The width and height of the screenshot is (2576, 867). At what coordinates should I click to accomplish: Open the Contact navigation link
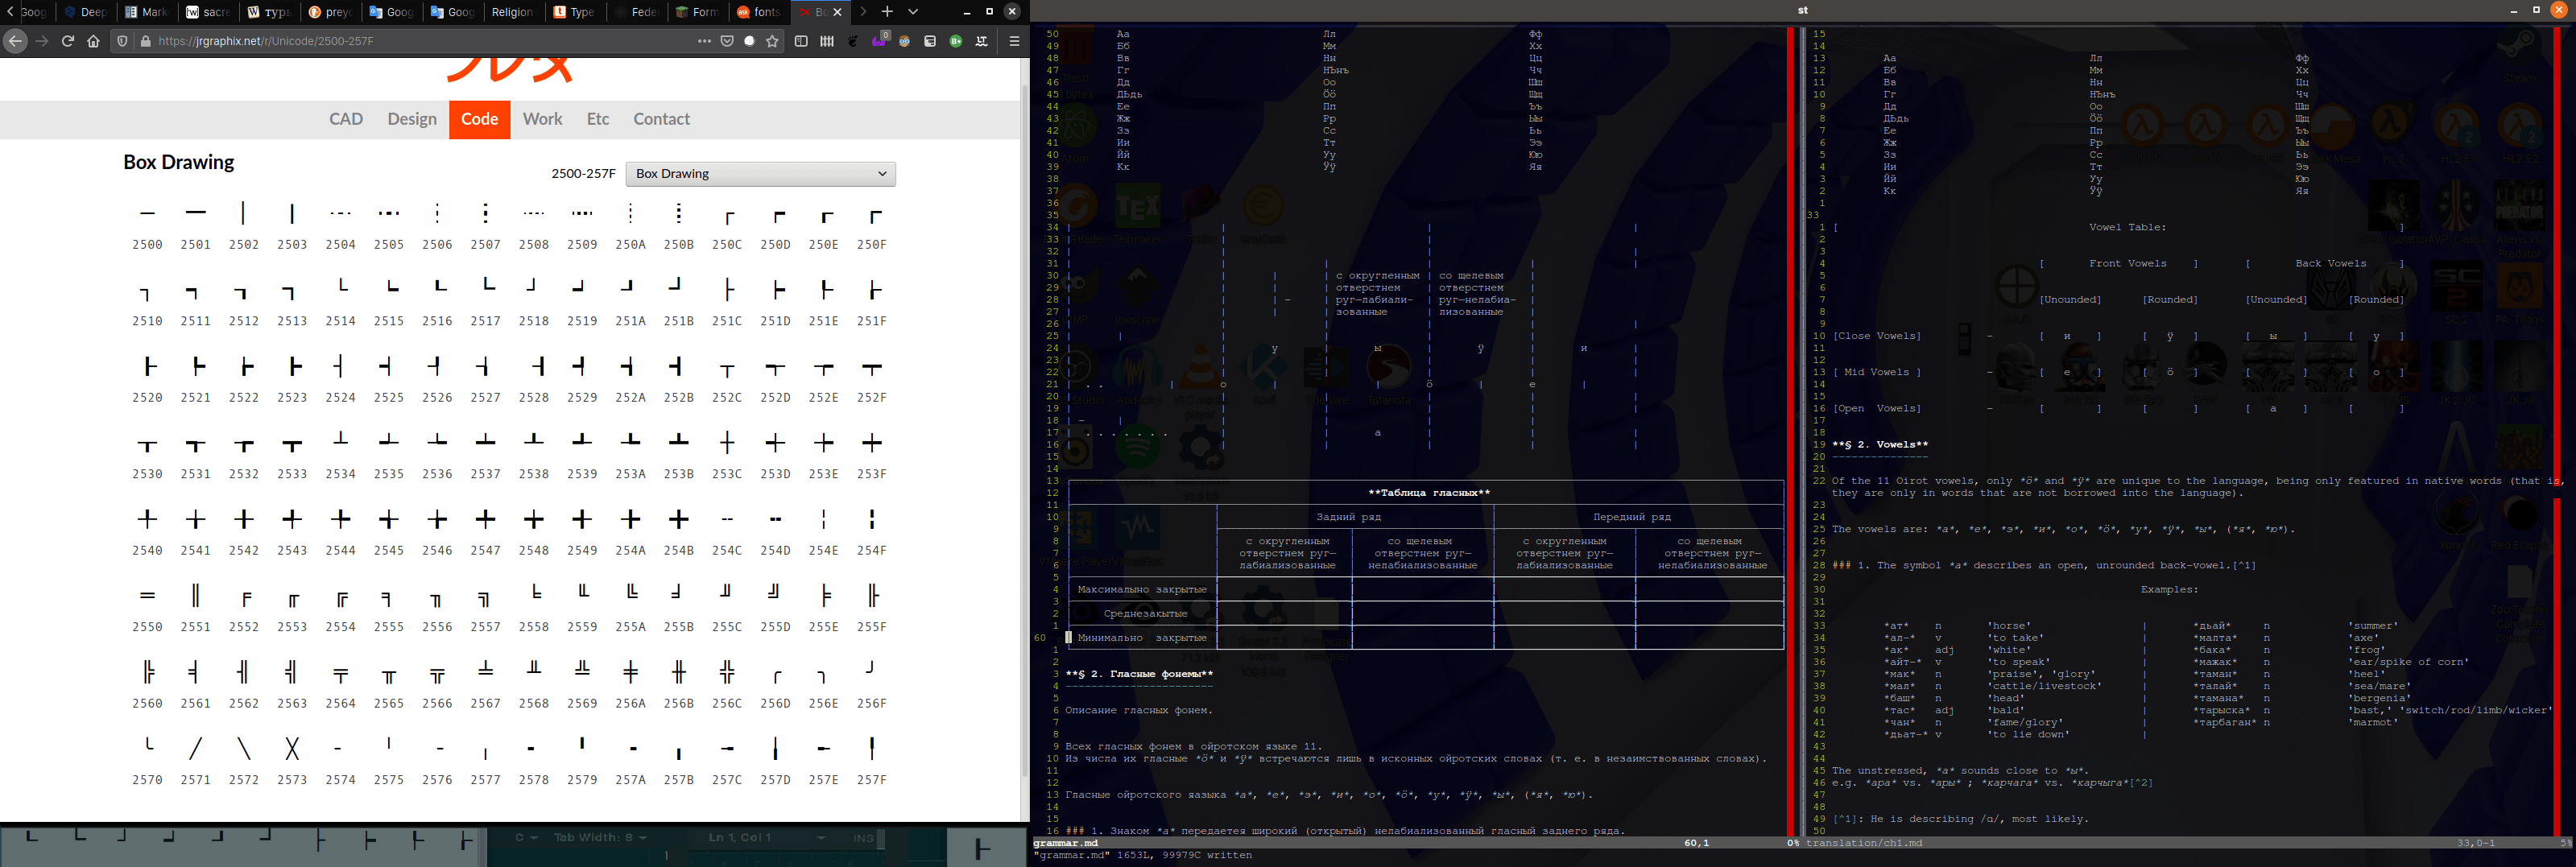(662, 119)
